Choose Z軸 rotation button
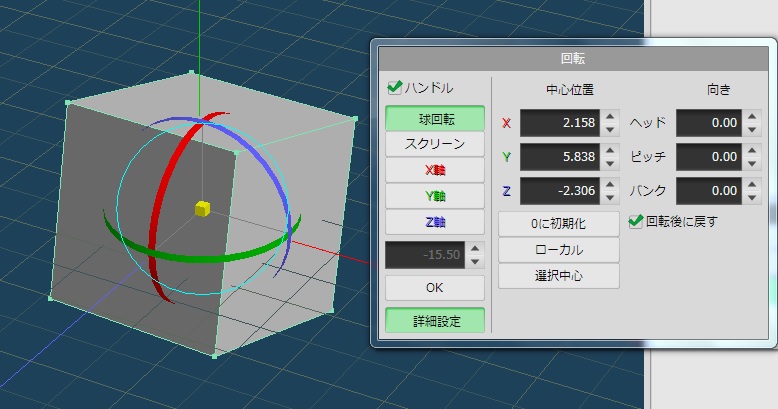 coord(435,222)
